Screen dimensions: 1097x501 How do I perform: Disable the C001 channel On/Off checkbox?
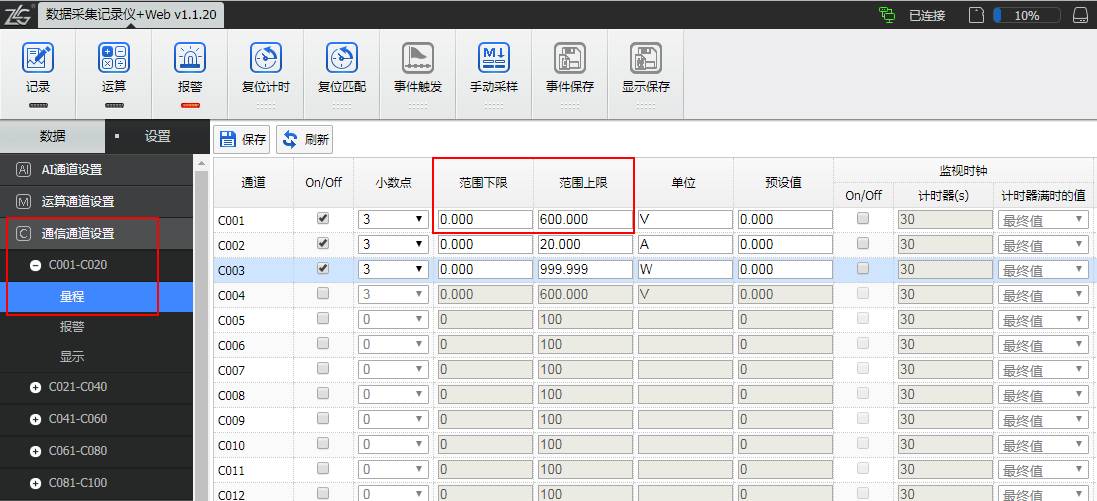click(323, 218)
